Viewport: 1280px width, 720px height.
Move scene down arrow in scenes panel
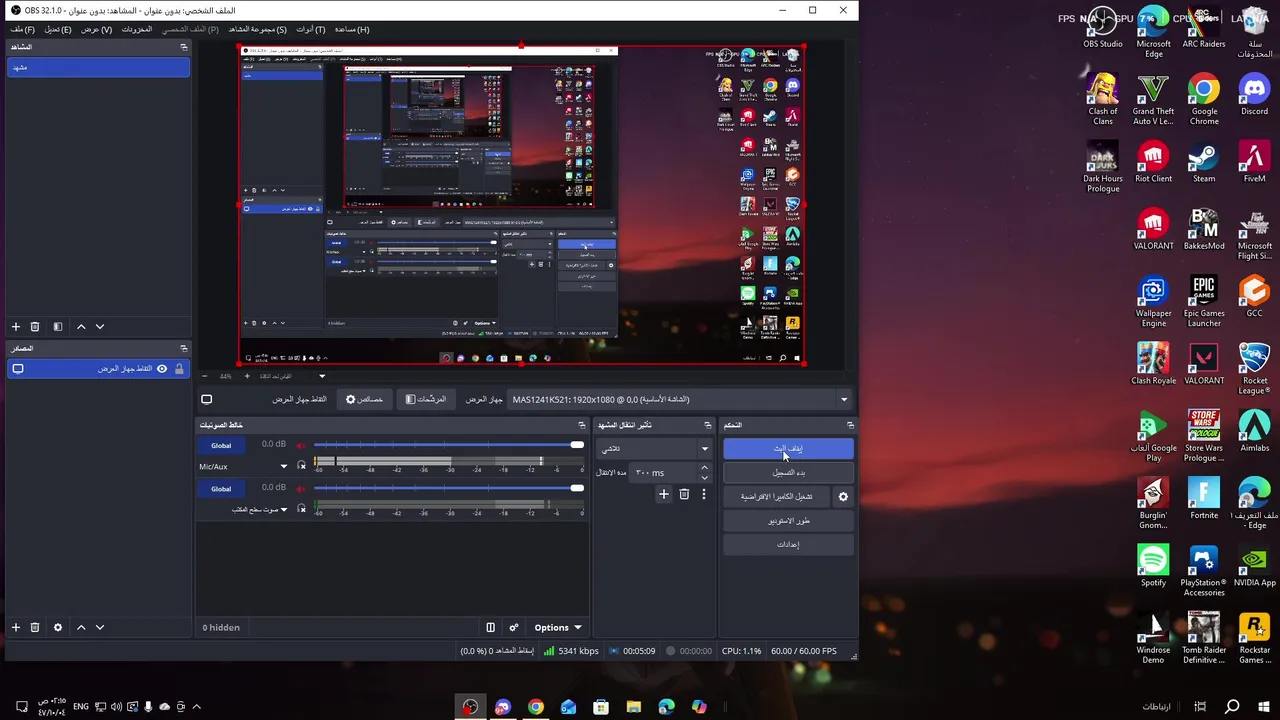tap(99, 326)
